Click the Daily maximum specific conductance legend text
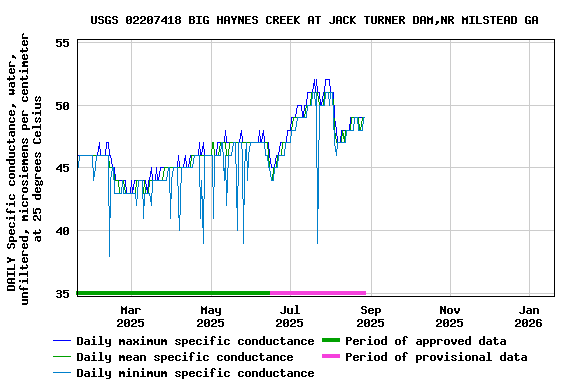Image resolution: width=576 pixels, height=384 pixels. (195, 341)
